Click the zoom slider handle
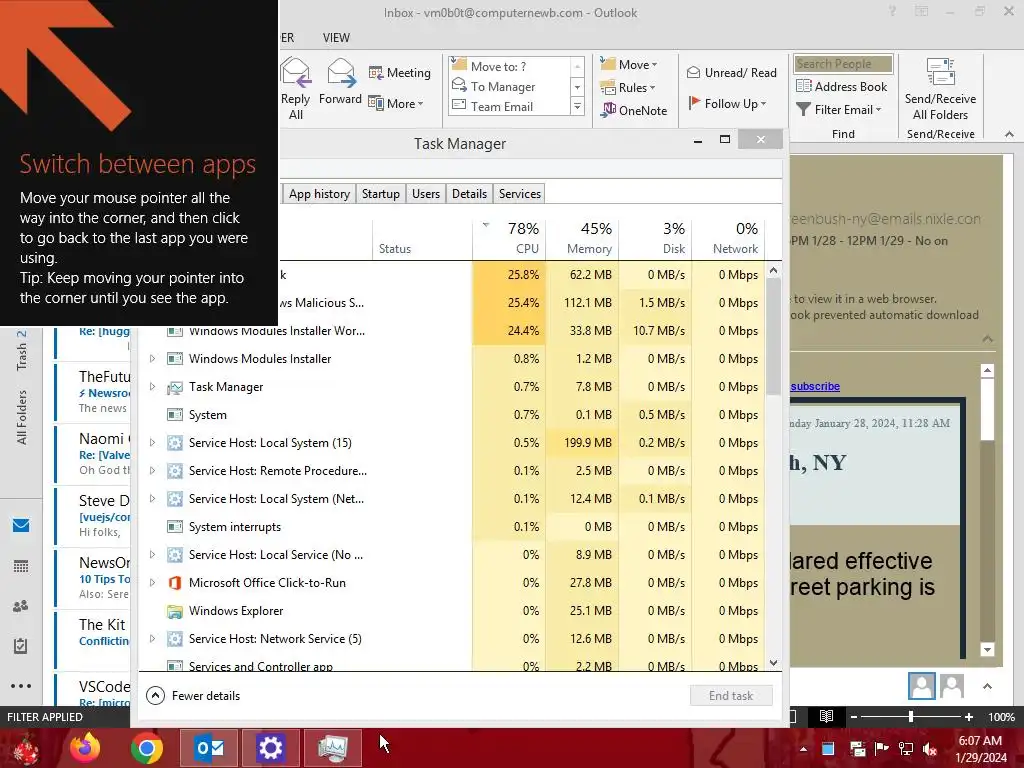The height and width of the screenshot is (768, 1024). (910, 716)
